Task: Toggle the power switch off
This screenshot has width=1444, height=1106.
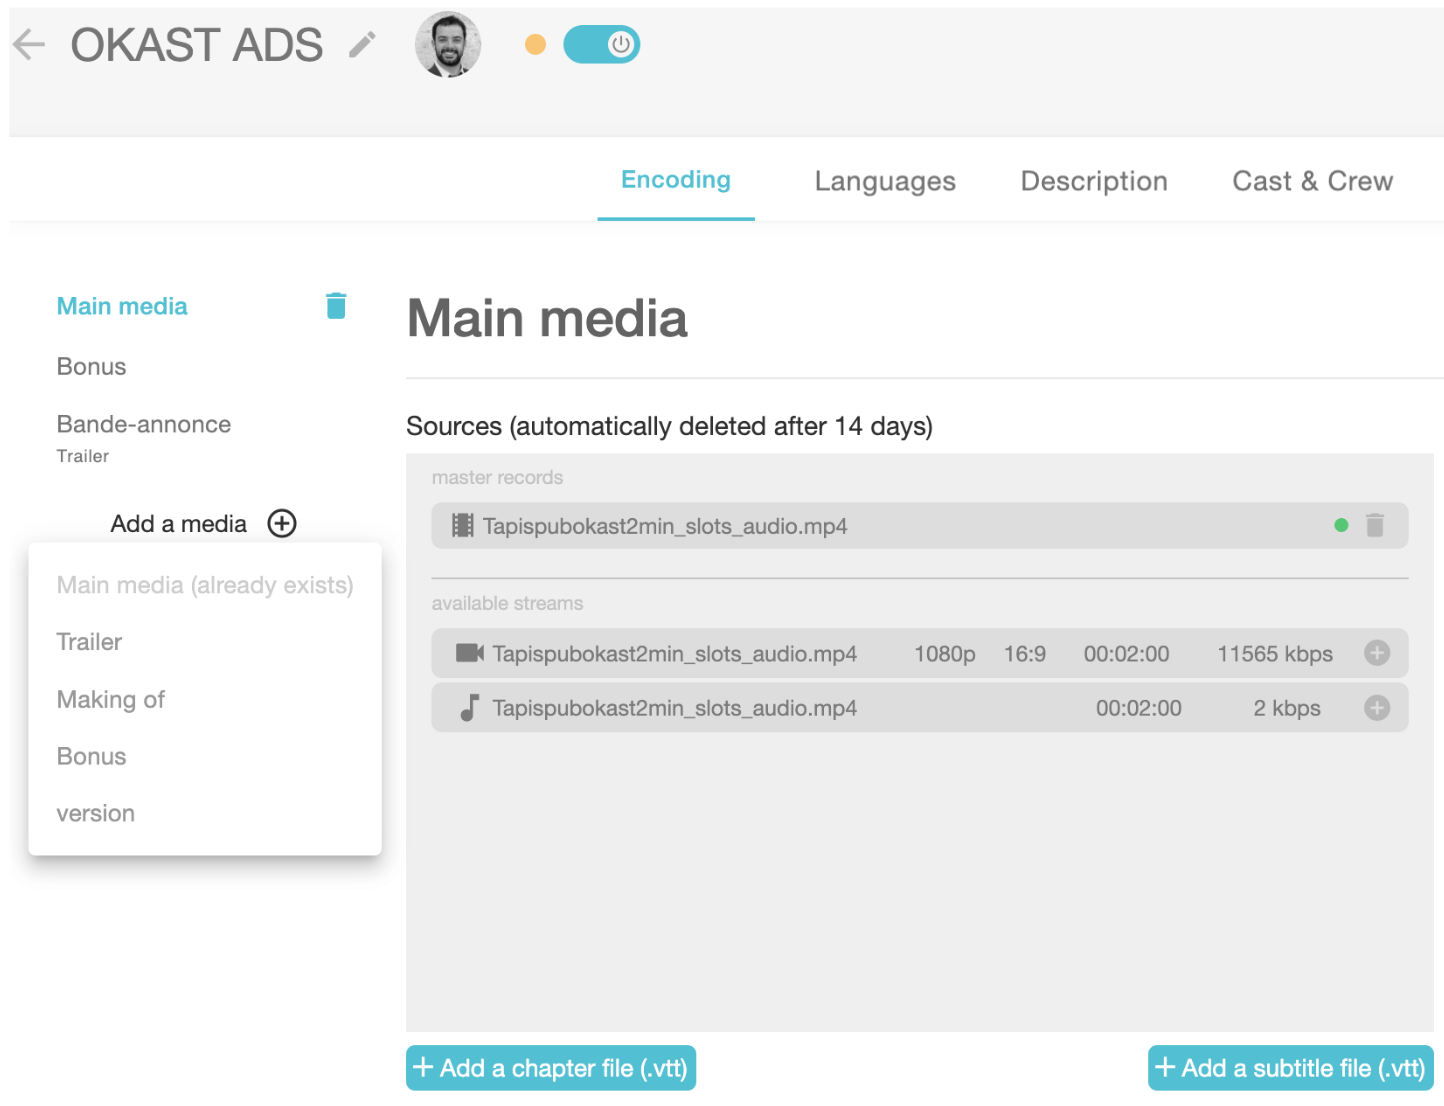Action: pos(602,45)
